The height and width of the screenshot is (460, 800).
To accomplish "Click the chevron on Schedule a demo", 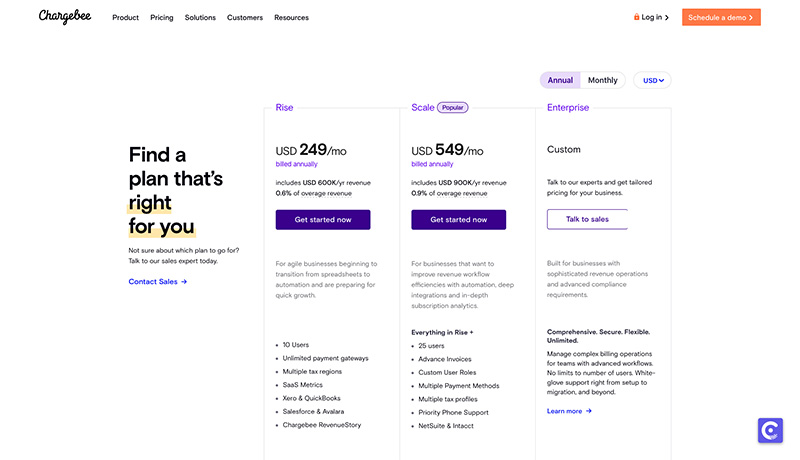I will [x=751, y=17].
